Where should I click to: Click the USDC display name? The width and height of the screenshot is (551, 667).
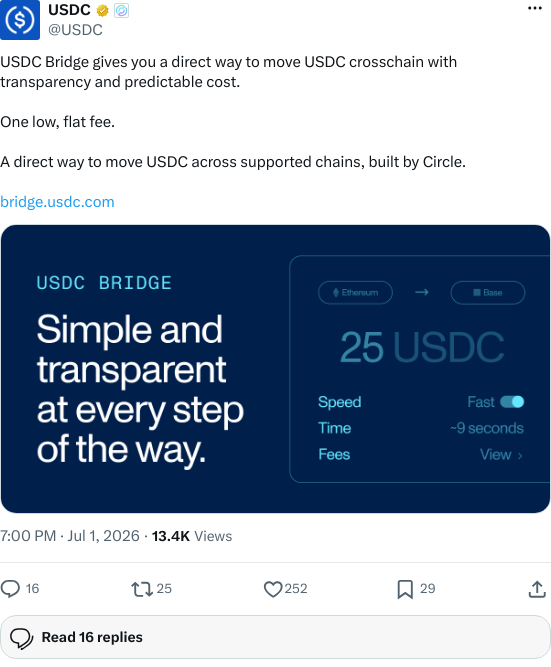69,10
